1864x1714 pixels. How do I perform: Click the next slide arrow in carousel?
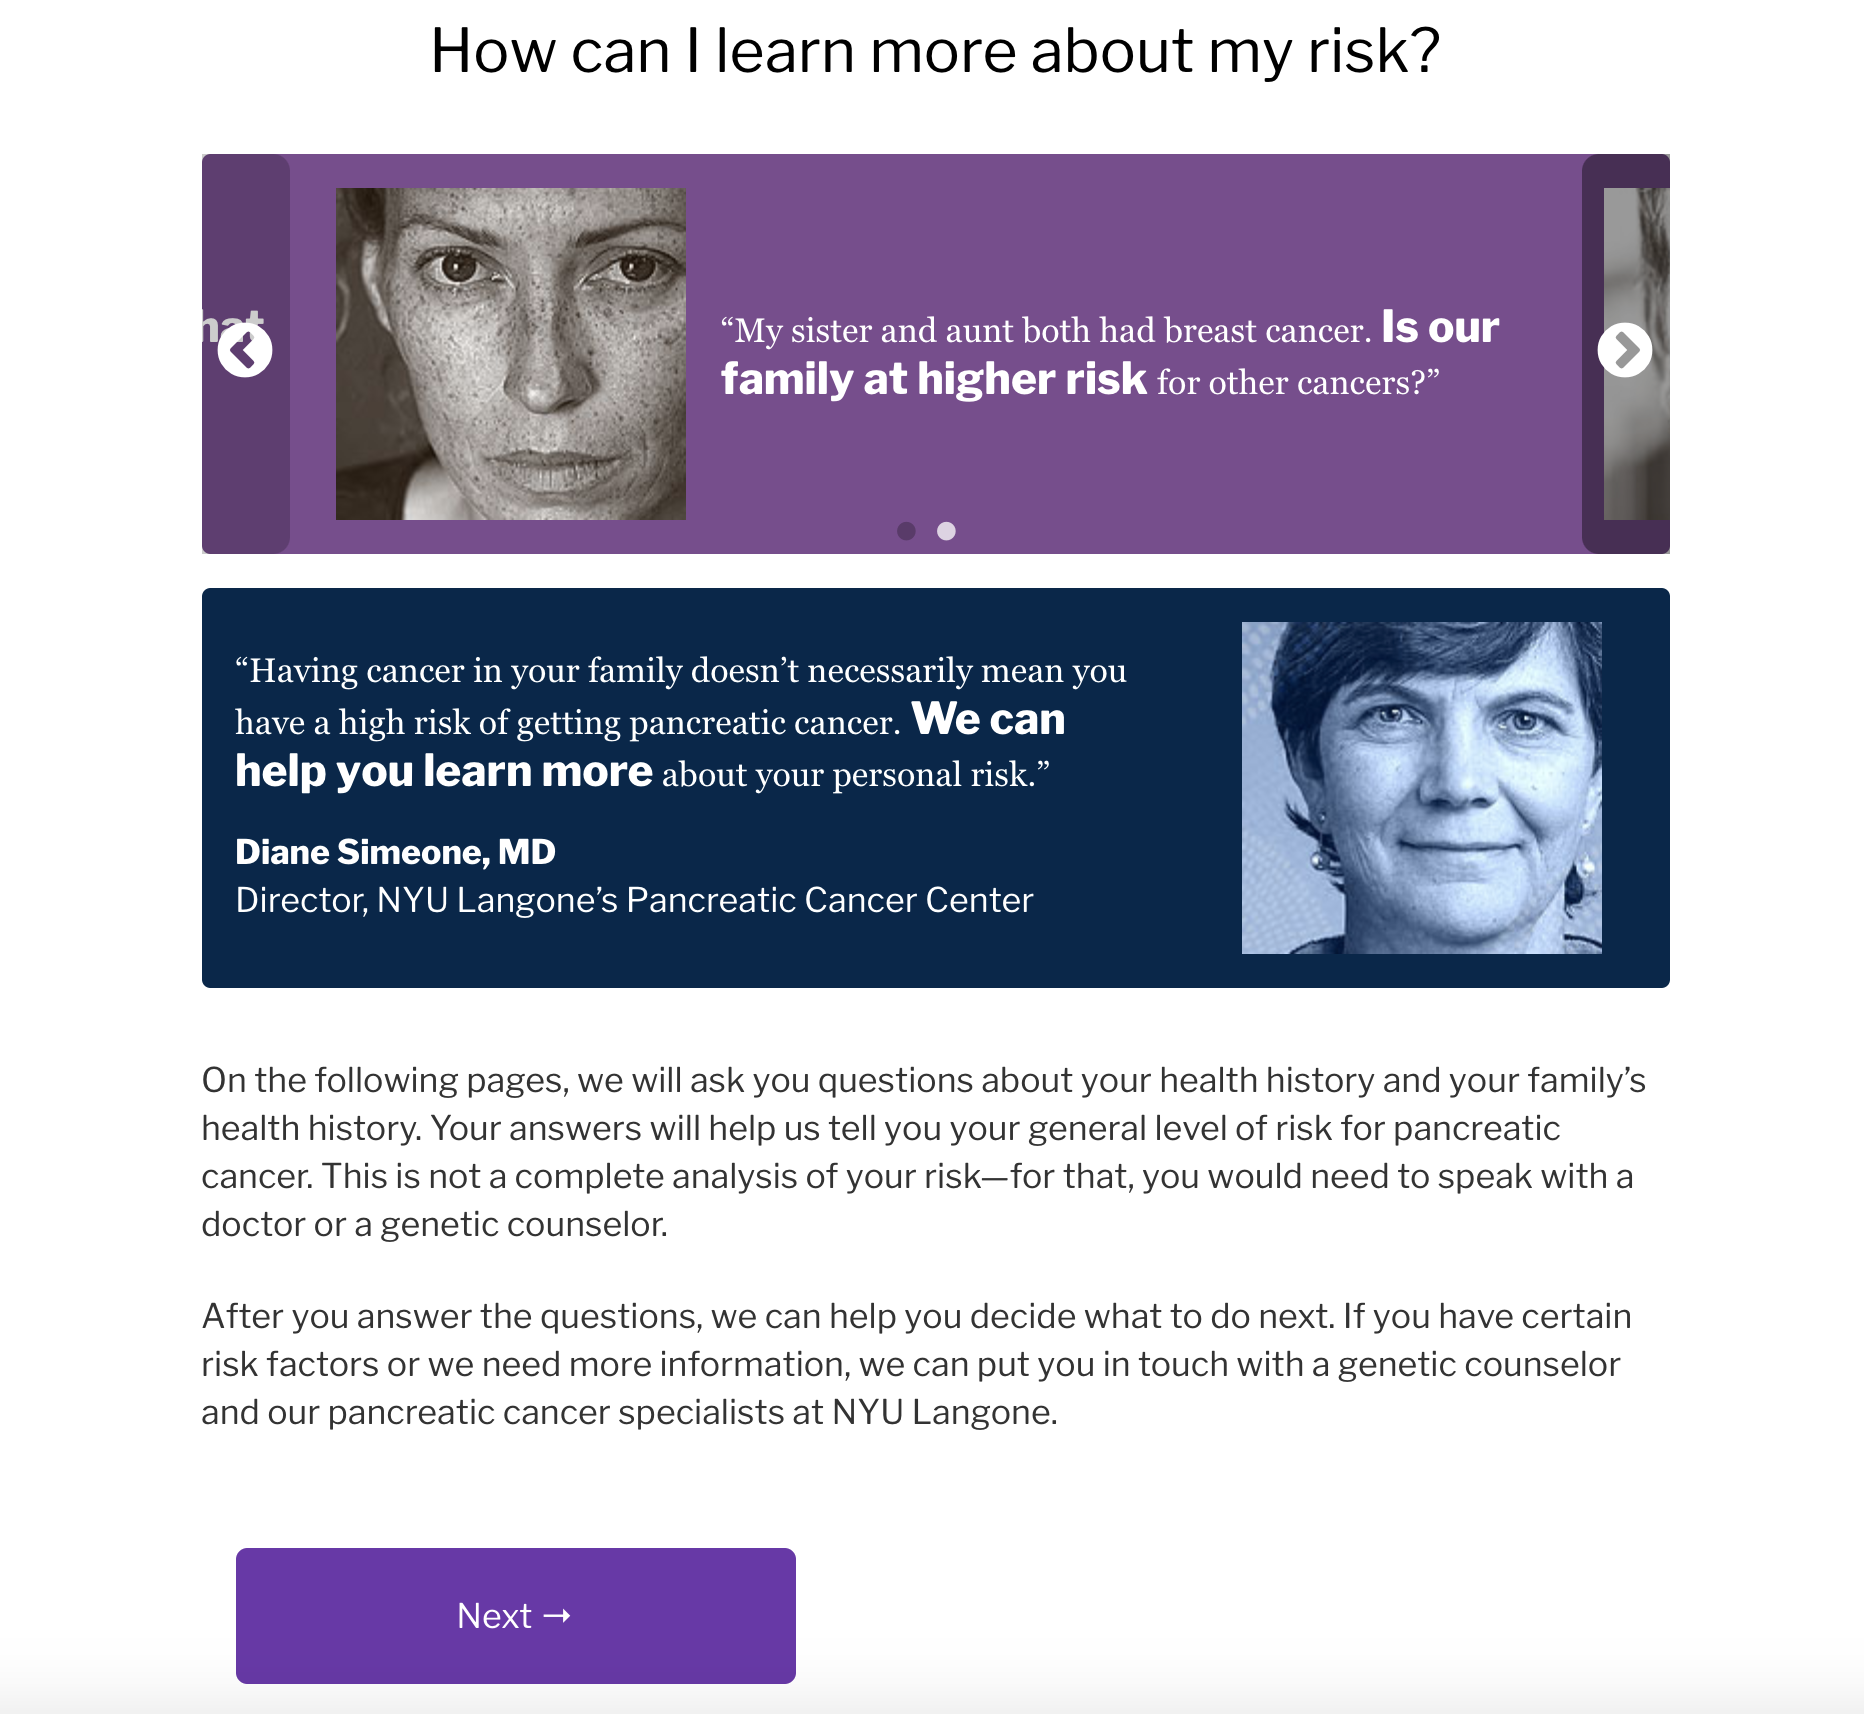[1624, 351]
